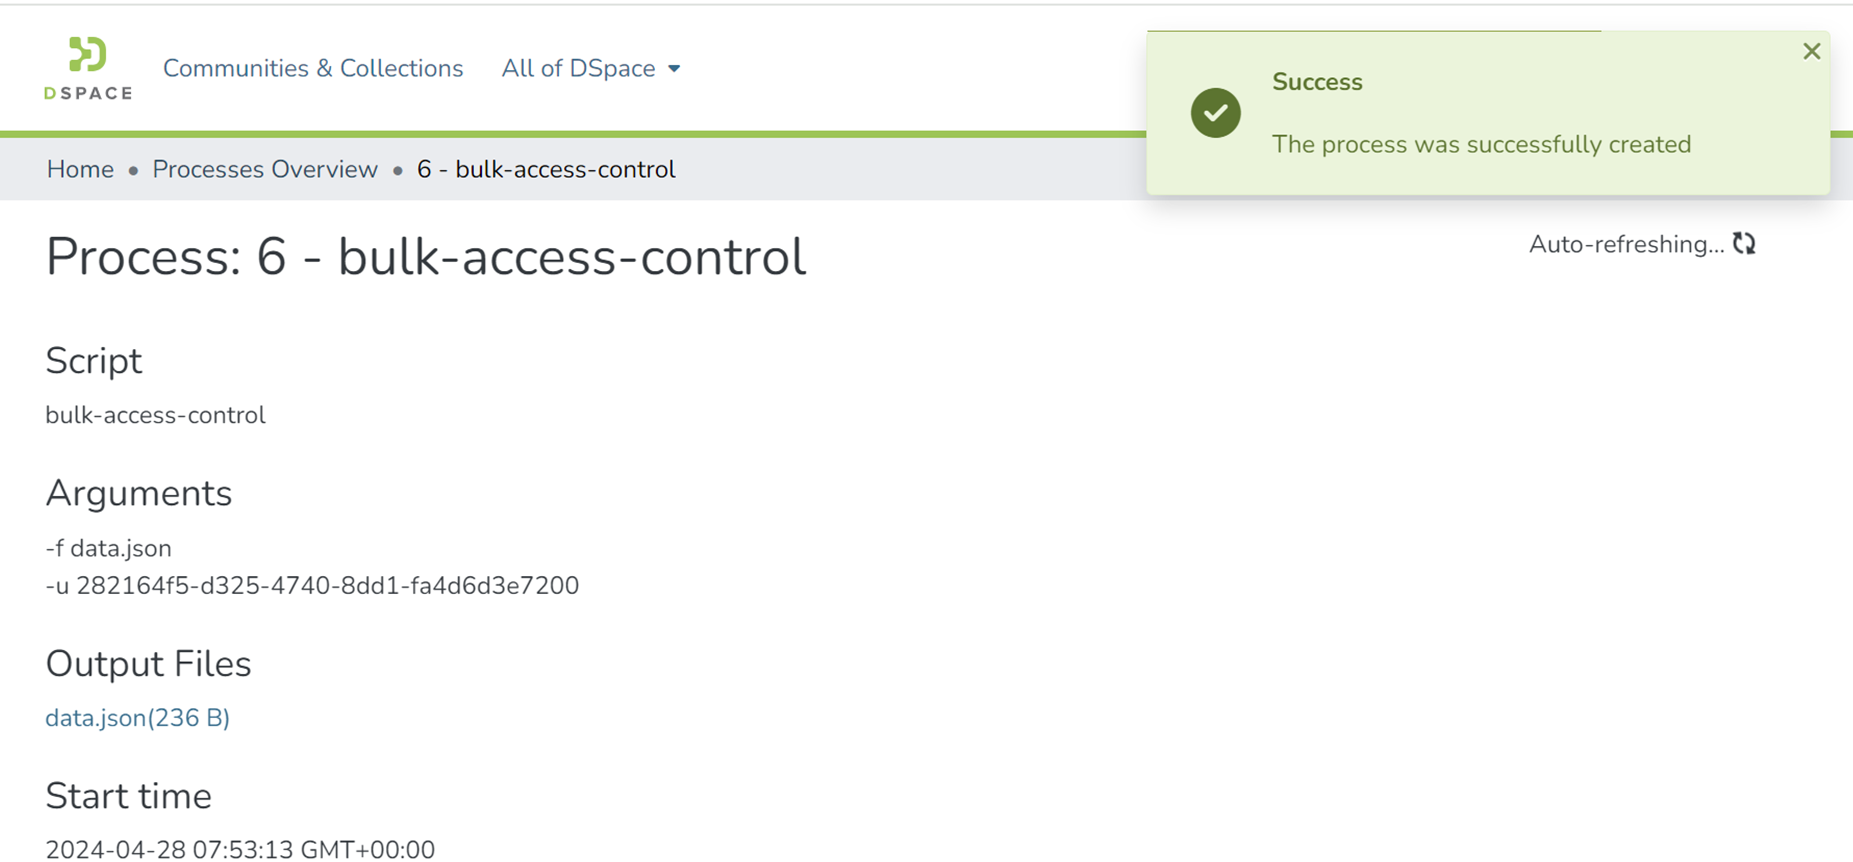Close the Success notification
1853x862 pixels.
click(x=1811, y=52)
